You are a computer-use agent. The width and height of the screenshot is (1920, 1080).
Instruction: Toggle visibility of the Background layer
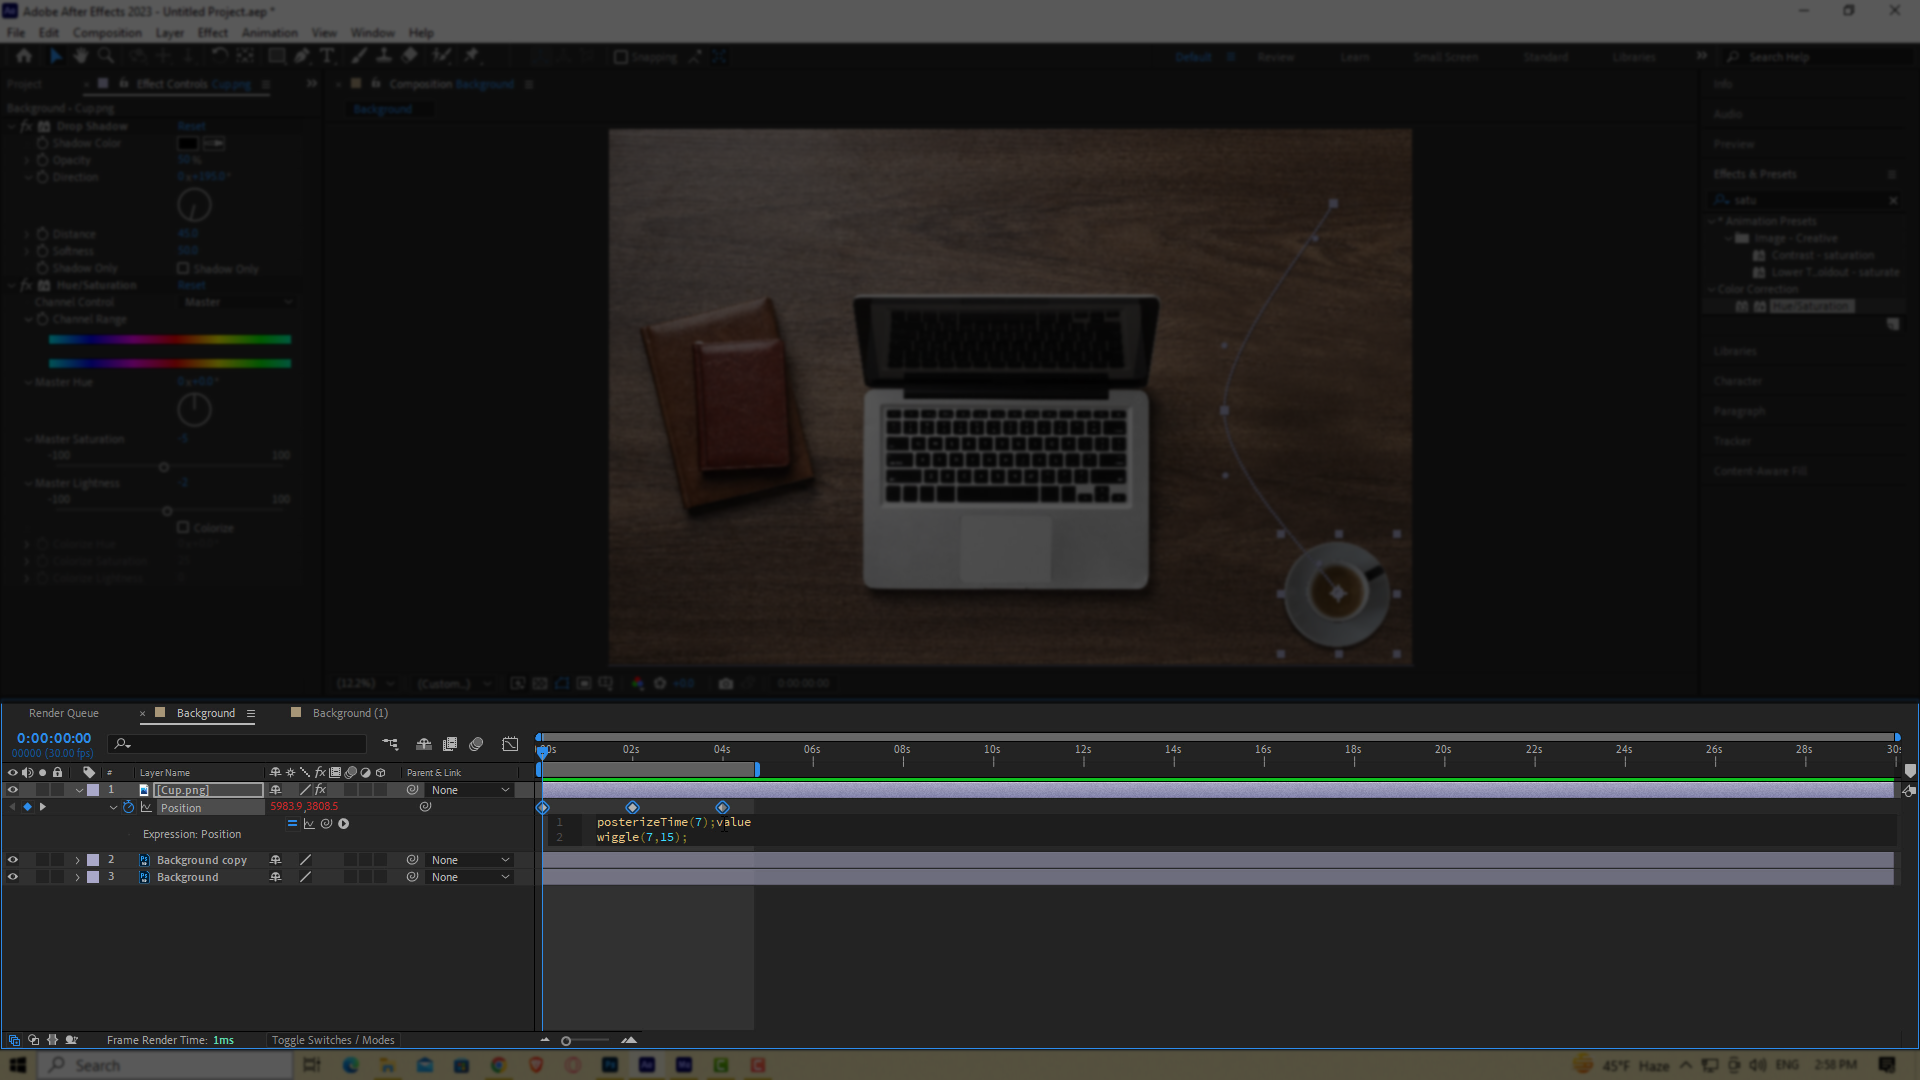13,876
